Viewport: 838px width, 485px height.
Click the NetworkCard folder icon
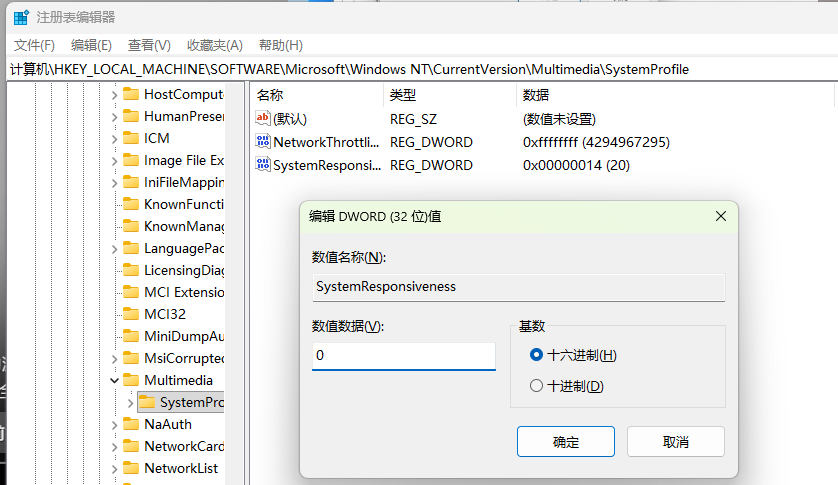point(131,446)
